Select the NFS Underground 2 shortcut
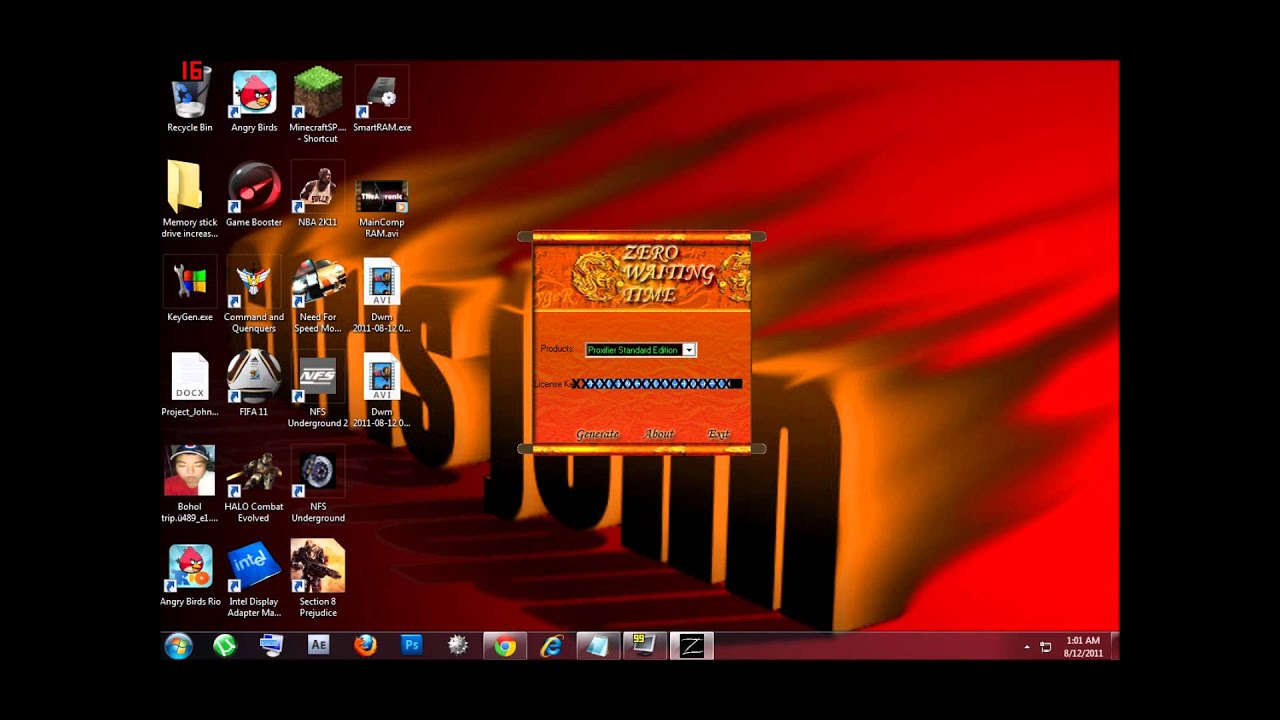 [317, 388]
